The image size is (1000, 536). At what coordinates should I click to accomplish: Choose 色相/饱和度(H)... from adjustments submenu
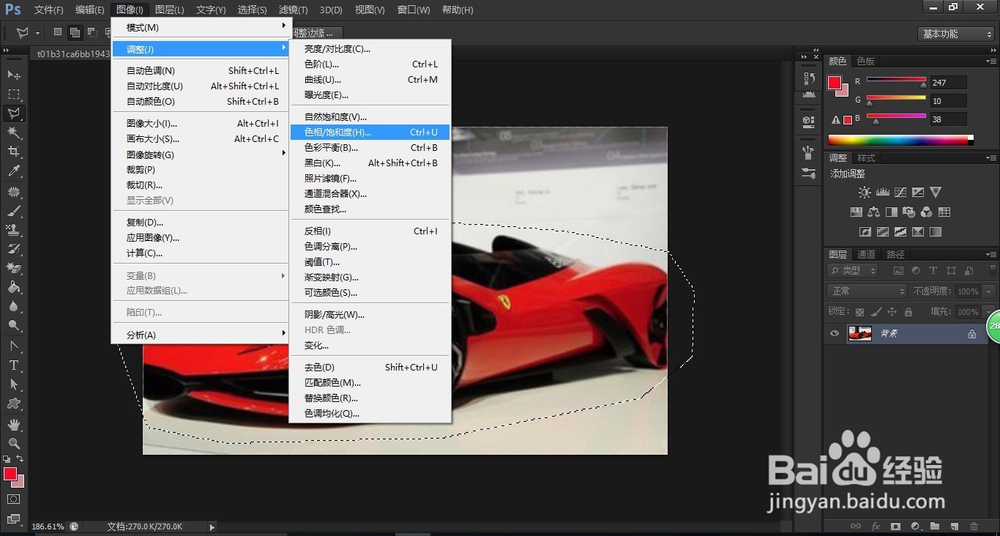[370, 132]
